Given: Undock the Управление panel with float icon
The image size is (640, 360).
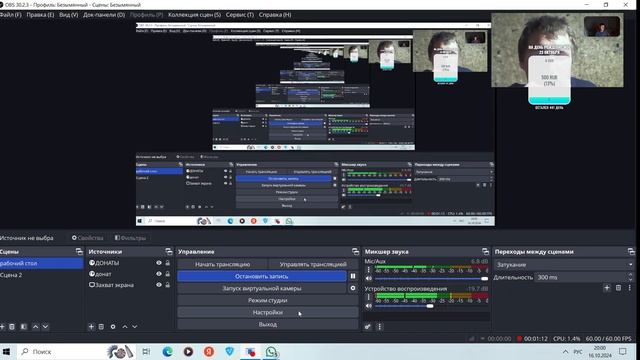Looking at the screenshot, I should click(x=356, y=251).
